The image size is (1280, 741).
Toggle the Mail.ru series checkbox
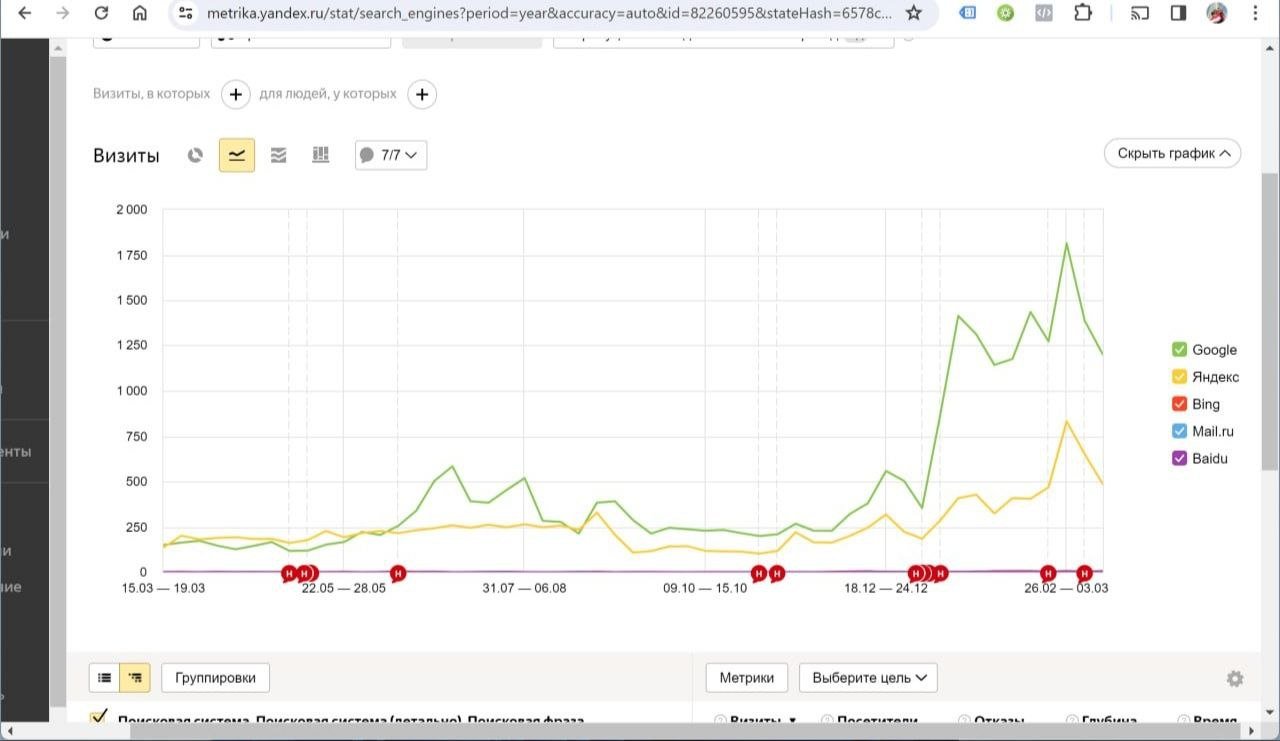pos(1180,431)
